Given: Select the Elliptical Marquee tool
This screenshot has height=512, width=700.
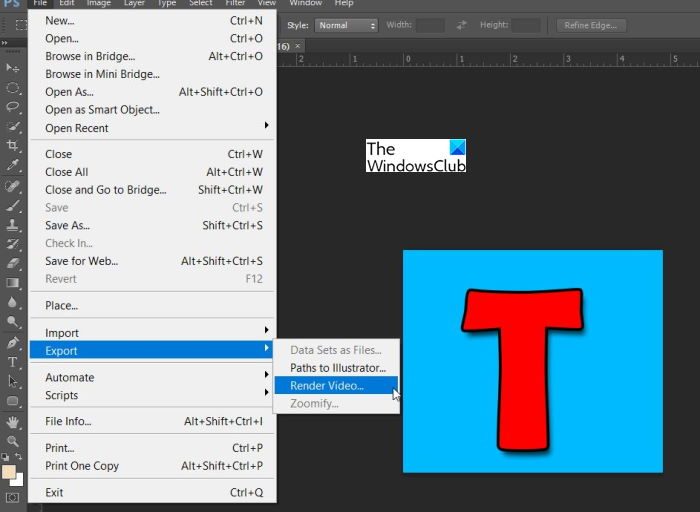Looking at the screenshot, I should (12, 87).
